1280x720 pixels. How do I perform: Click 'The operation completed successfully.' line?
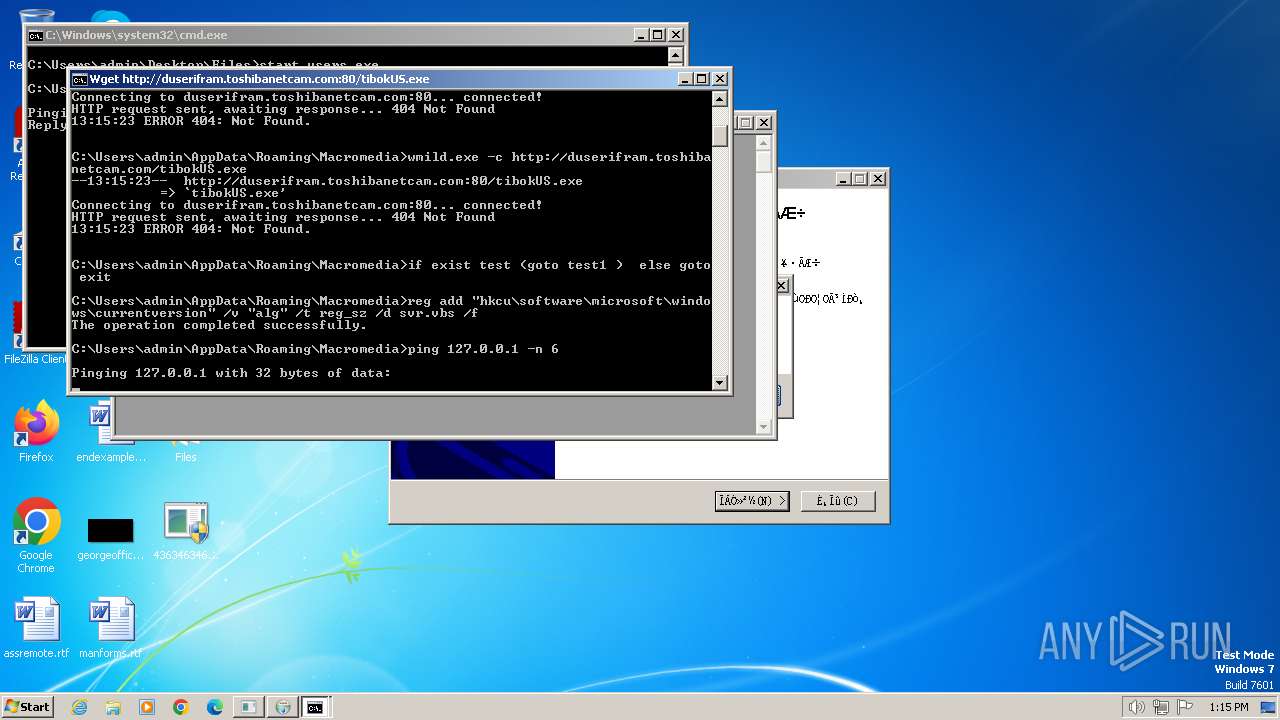[219, 325]
